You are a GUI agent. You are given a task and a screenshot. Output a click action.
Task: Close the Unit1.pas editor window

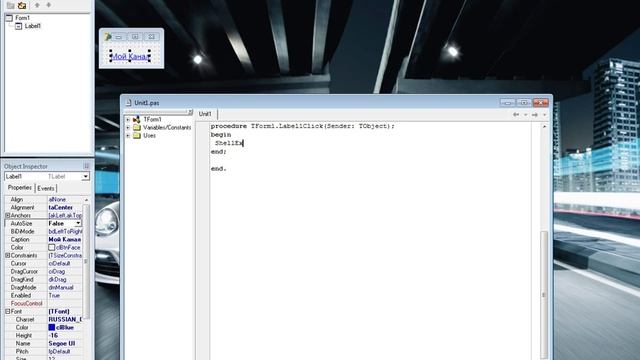click(540, 102)
